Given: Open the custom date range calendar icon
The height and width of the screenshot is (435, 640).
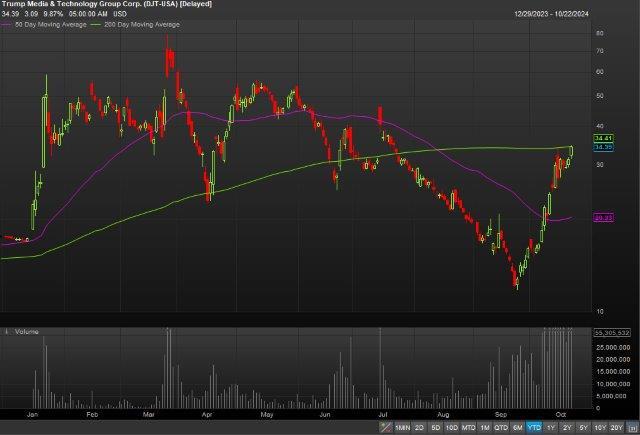Looking at the screenshot, I should click(x=633, y=427).
